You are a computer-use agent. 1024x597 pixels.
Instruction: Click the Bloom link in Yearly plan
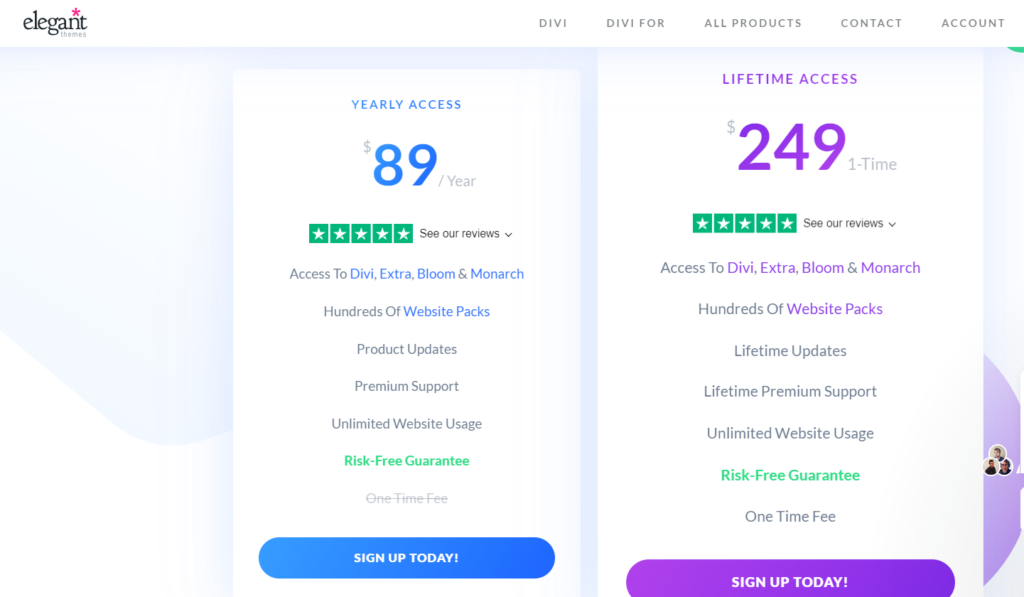click(x=436, y=274)
